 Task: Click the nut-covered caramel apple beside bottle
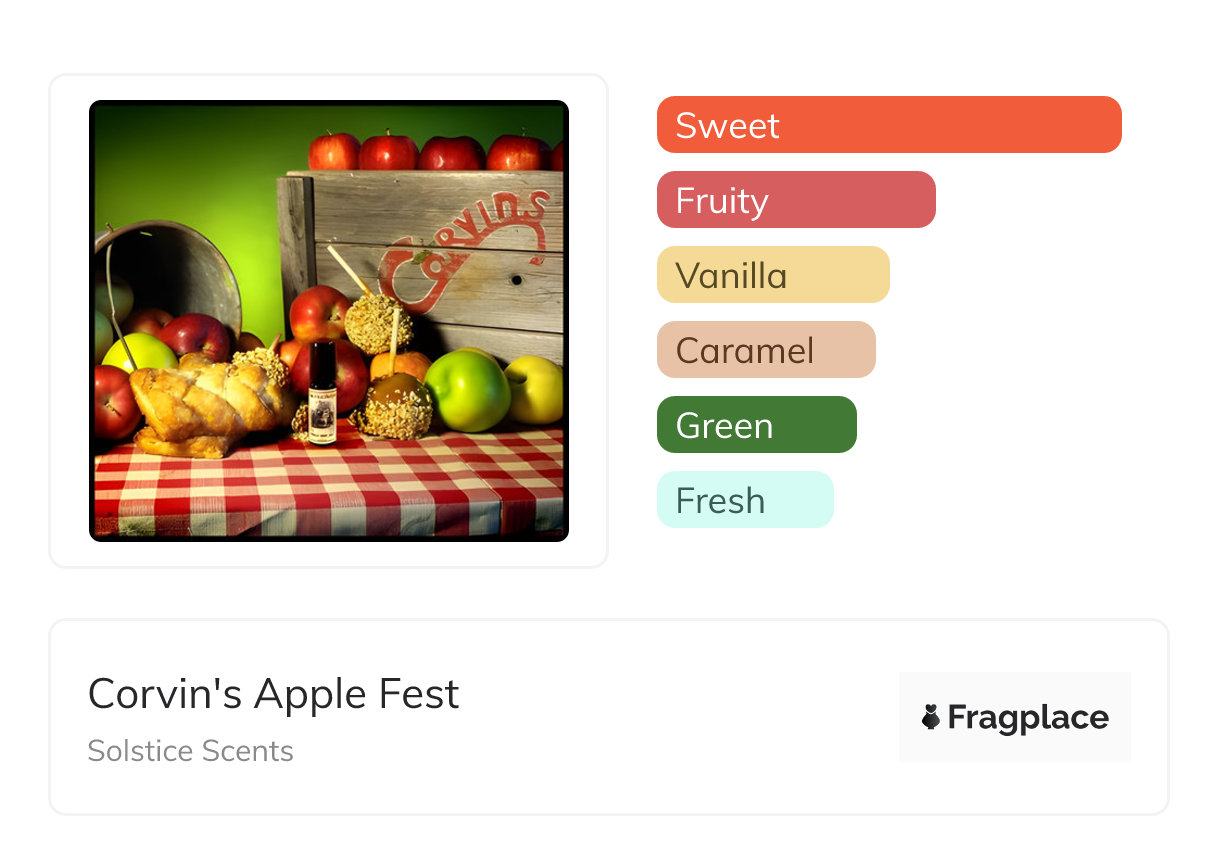pos(392,405)
